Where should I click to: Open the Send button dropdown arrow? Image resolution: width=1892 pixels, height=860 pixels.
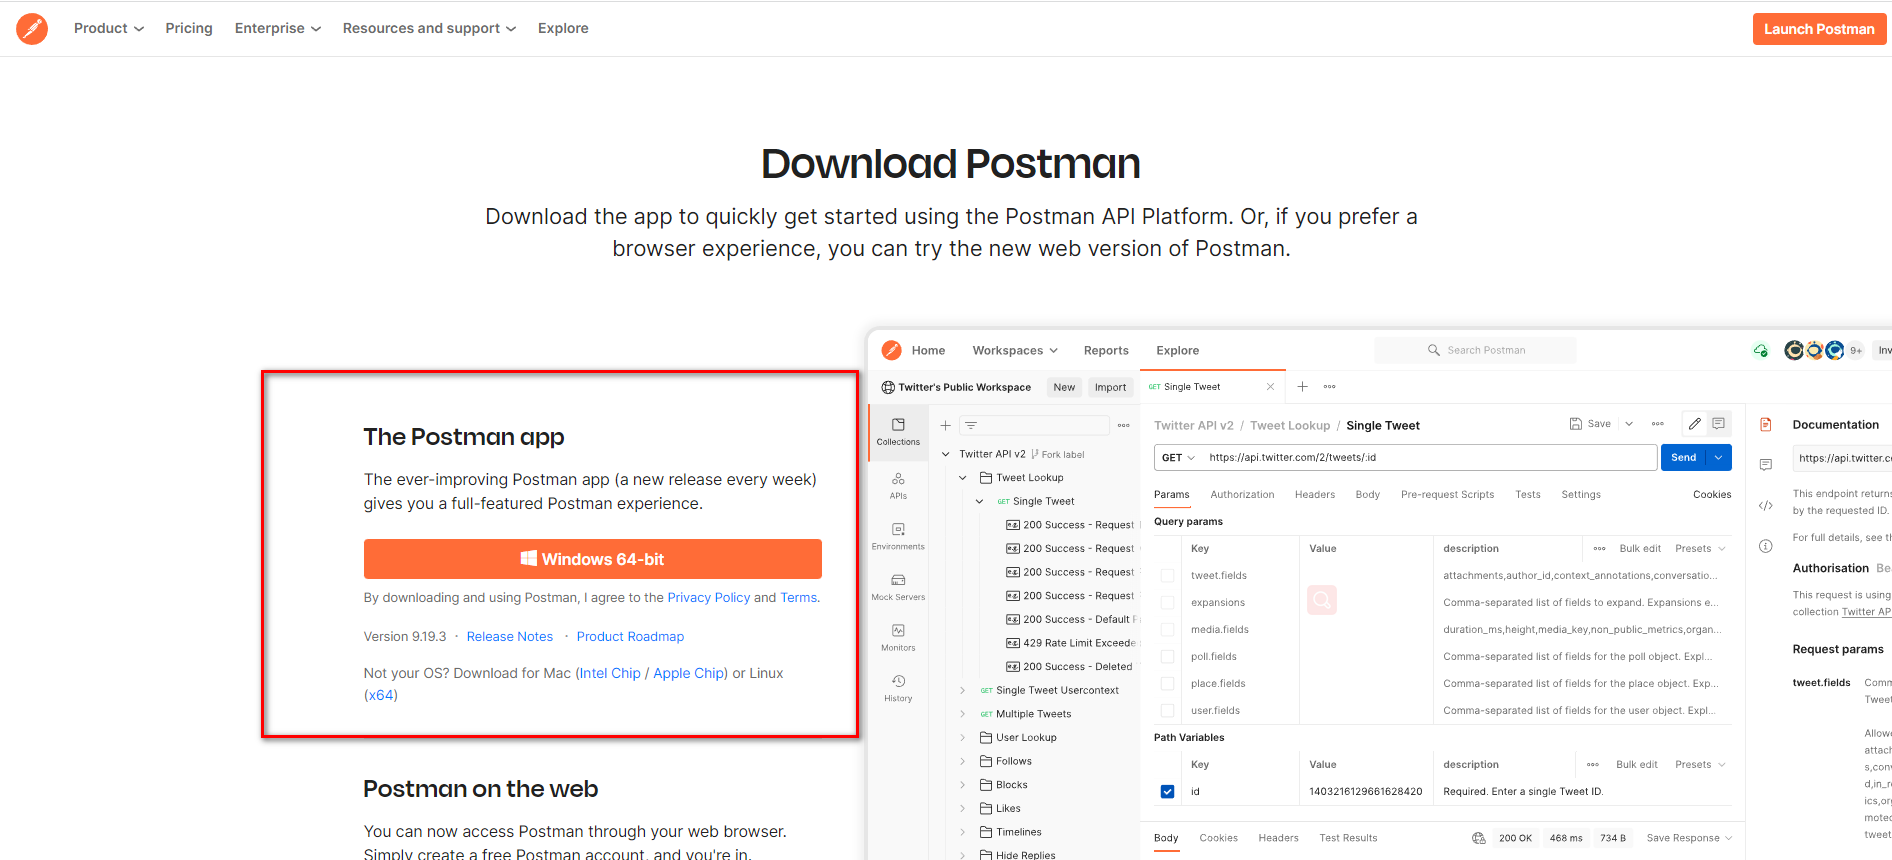1719,458
